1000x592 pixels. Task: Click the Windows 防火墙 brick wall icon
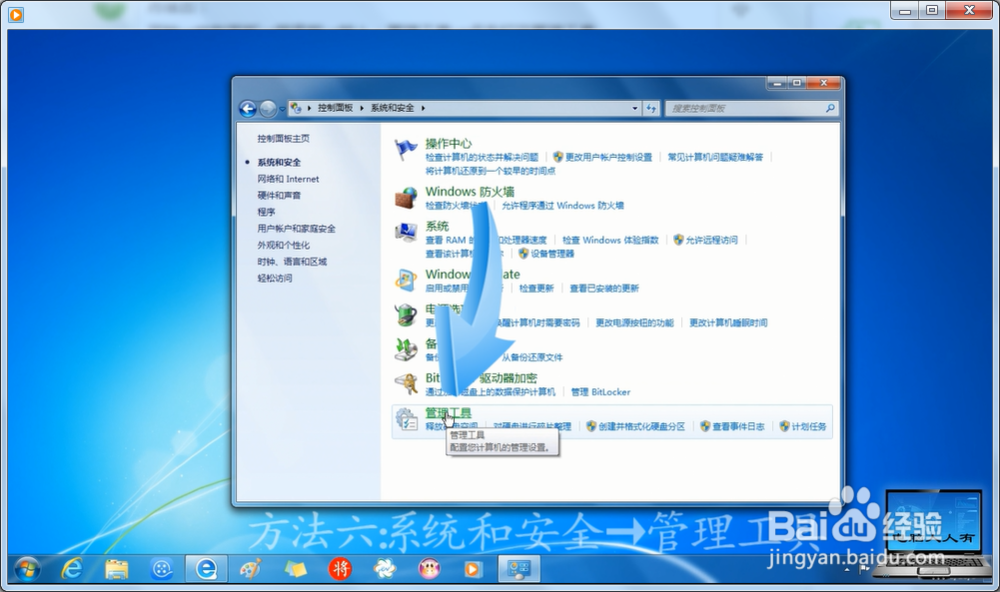[x=406, y=198]
